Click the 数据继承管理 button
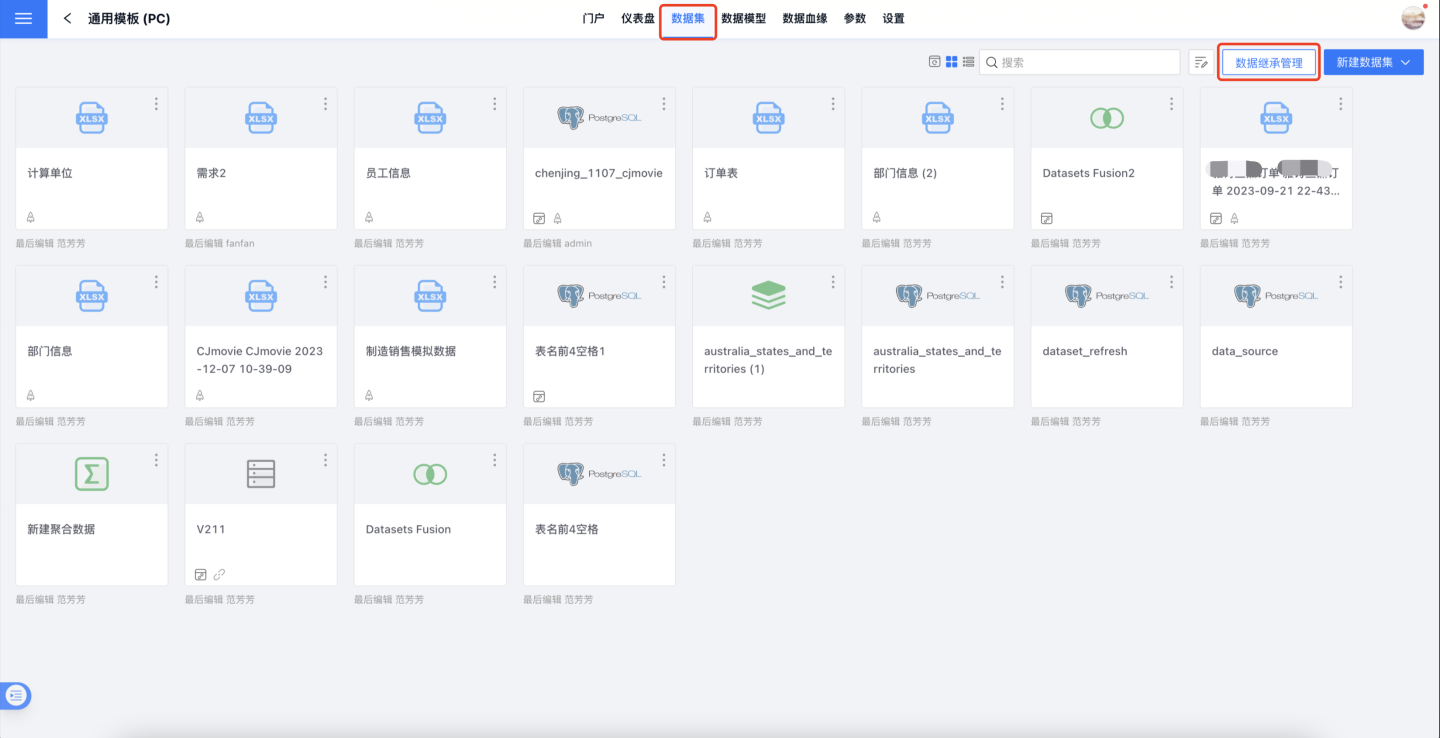This screenshot has height=738, width=1440. (x=1269, y=63)
